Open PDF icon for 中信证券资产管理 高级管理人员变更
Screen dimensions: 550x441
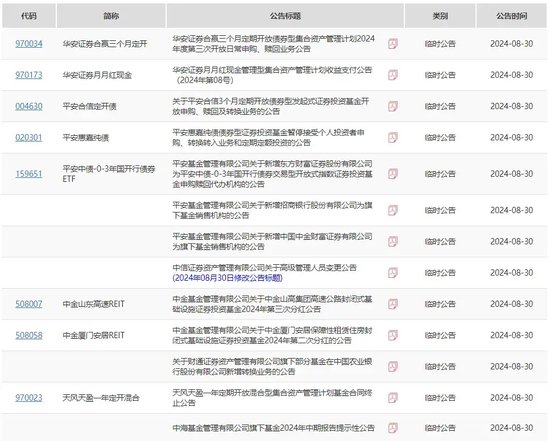click(393, 273)
